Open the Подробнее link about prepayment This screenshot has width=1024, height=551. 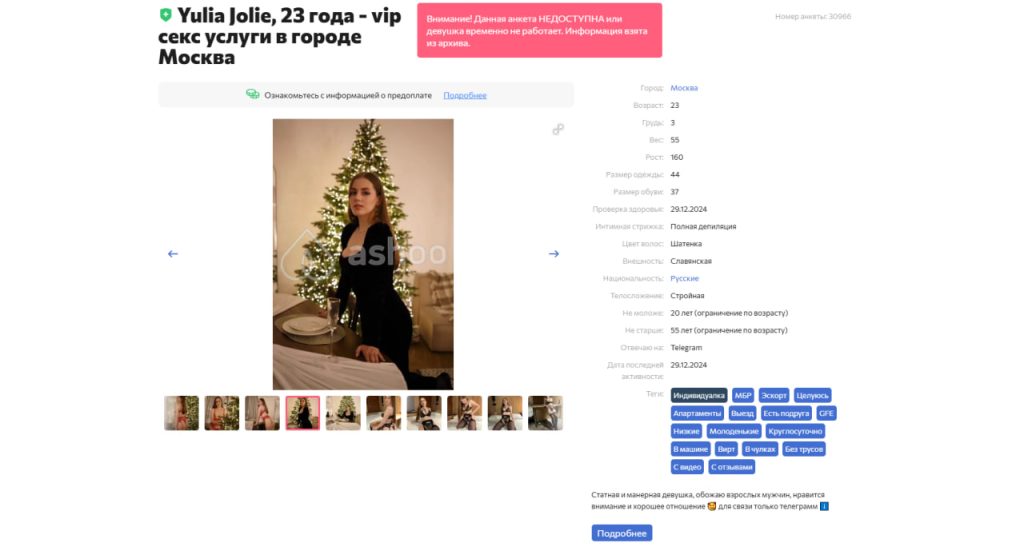(465, 95)
